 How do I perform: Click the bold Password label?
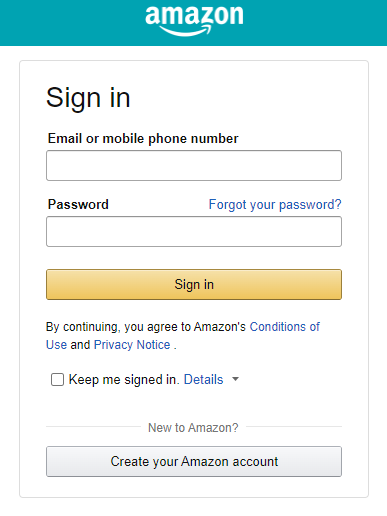pos(78,204)
